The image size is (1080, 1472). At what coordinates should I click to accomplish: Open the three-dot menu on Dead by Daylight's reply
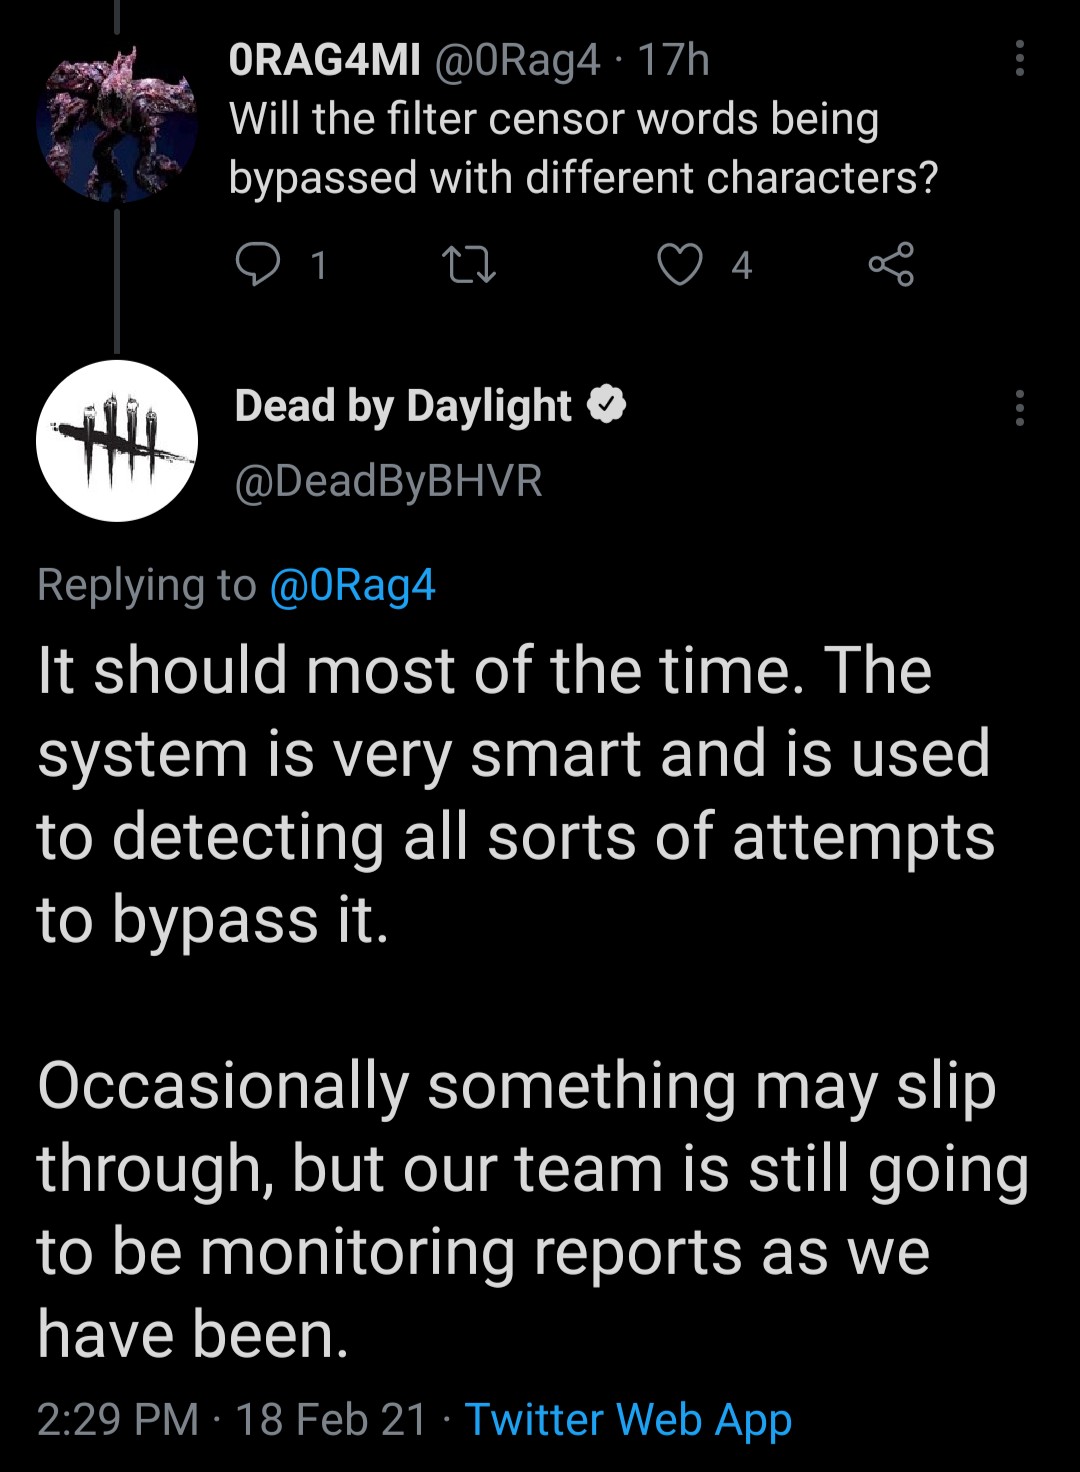point(1019,408)
